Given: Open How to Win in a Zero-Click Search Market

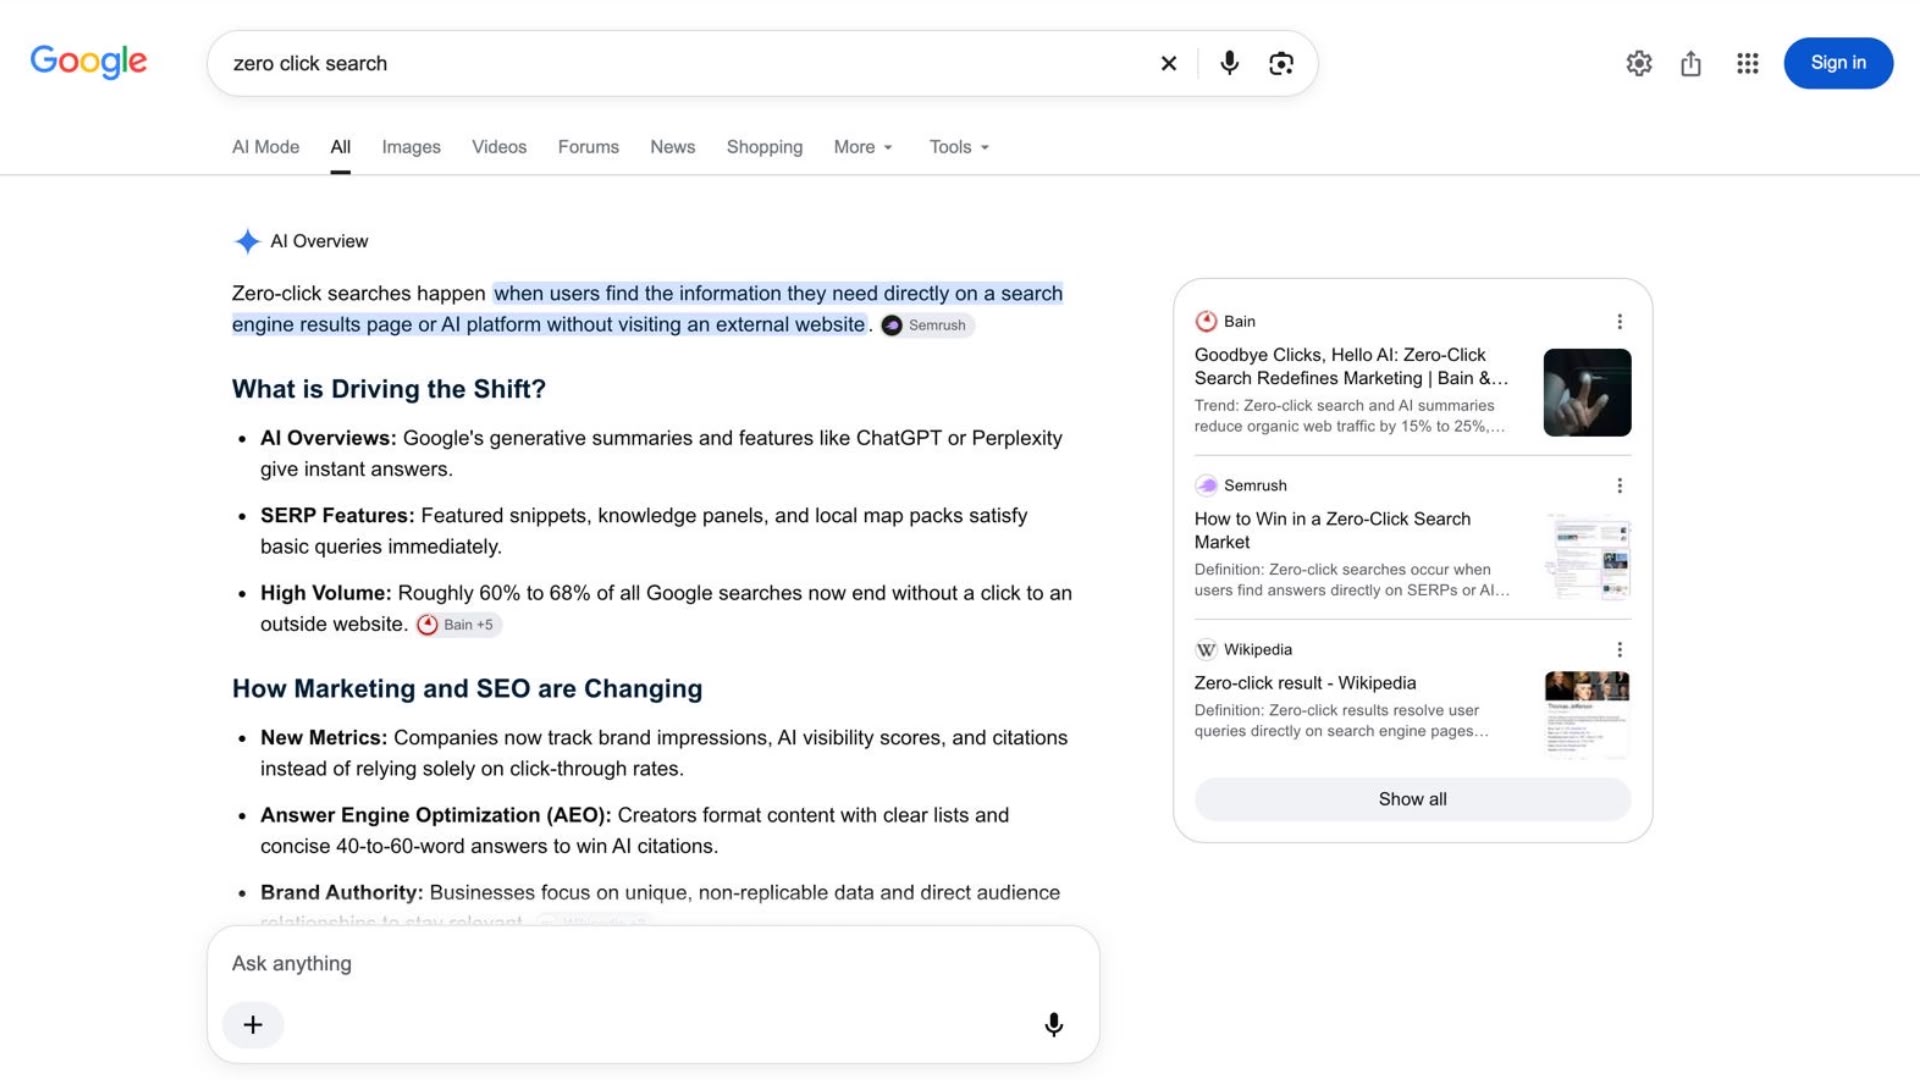Looking at the screenshot, I should pyautogui.click(x=1332, y=530).
